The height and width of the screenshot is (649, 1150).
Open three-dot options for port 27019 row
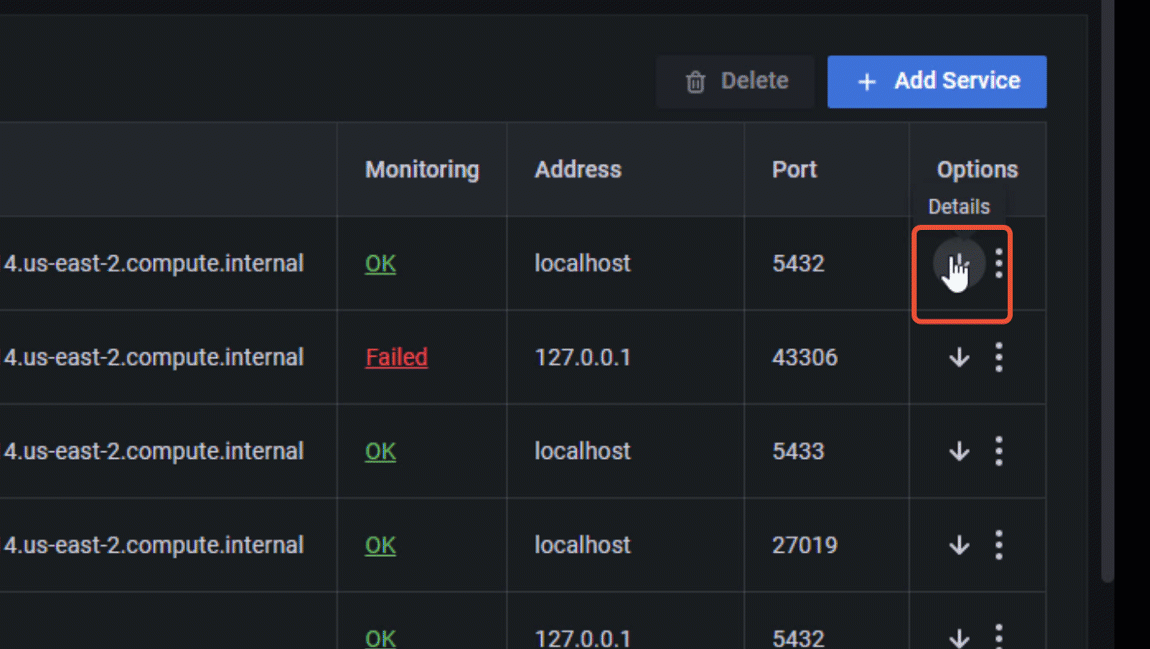click(998, 546)
